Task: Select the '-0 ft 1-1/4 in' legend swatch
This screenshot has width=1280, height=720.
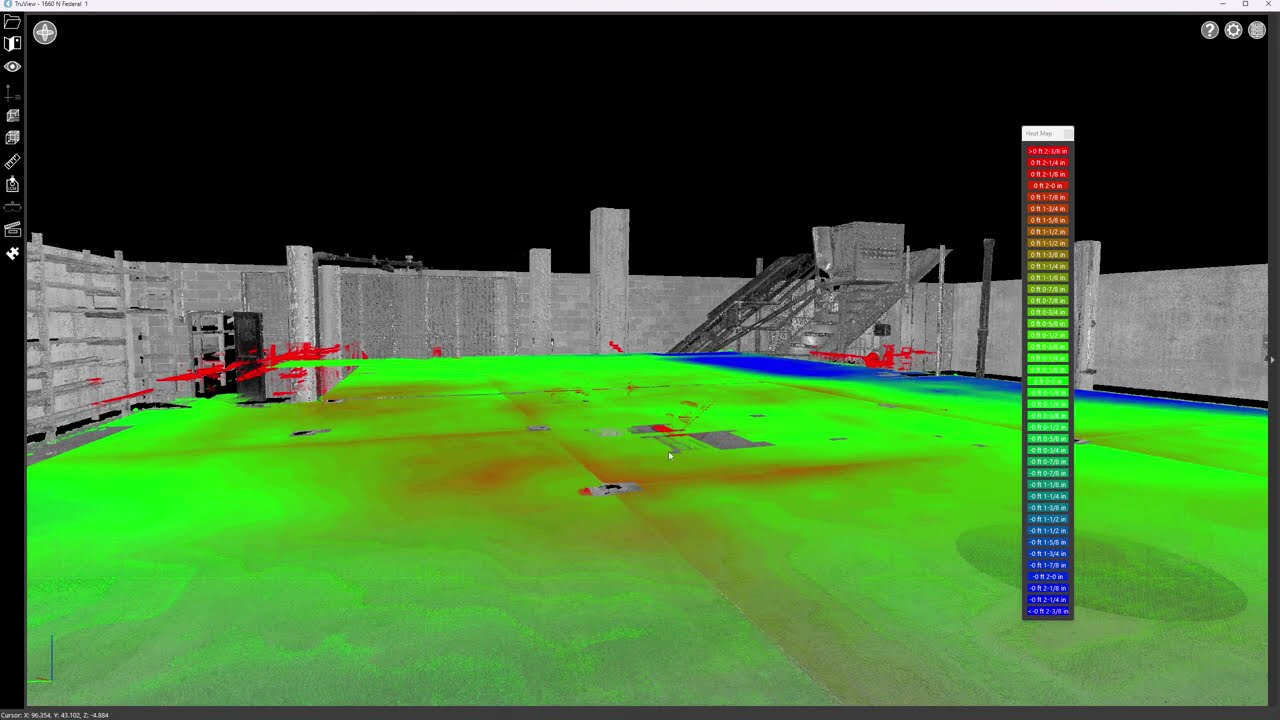Action: point(1048,496)
